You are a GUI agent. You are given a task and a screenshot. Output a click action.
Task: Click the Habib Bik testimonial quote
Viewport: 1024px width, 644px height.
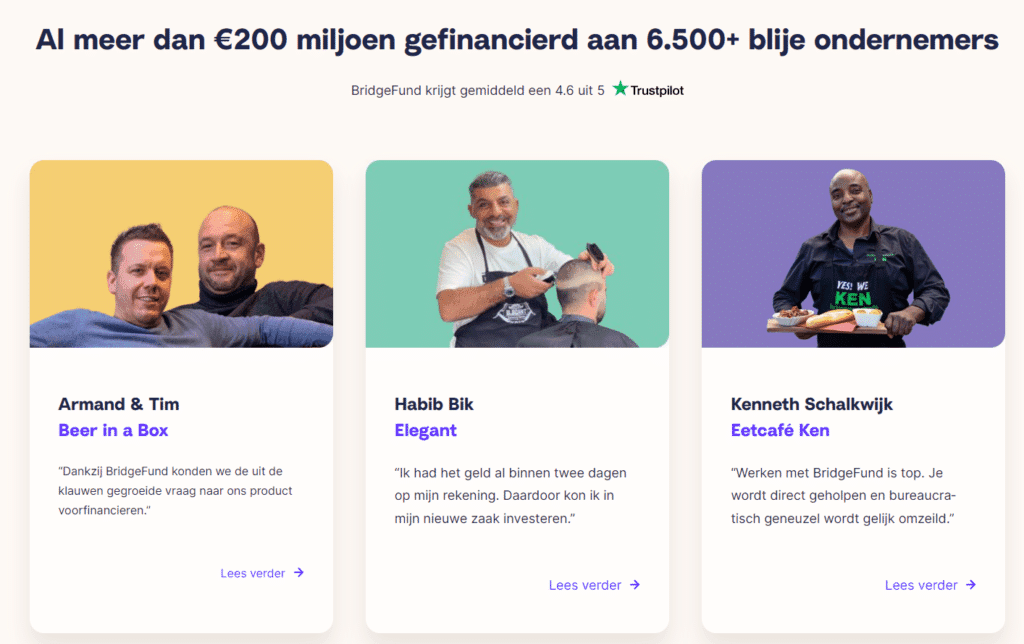[x=511, y=495]
